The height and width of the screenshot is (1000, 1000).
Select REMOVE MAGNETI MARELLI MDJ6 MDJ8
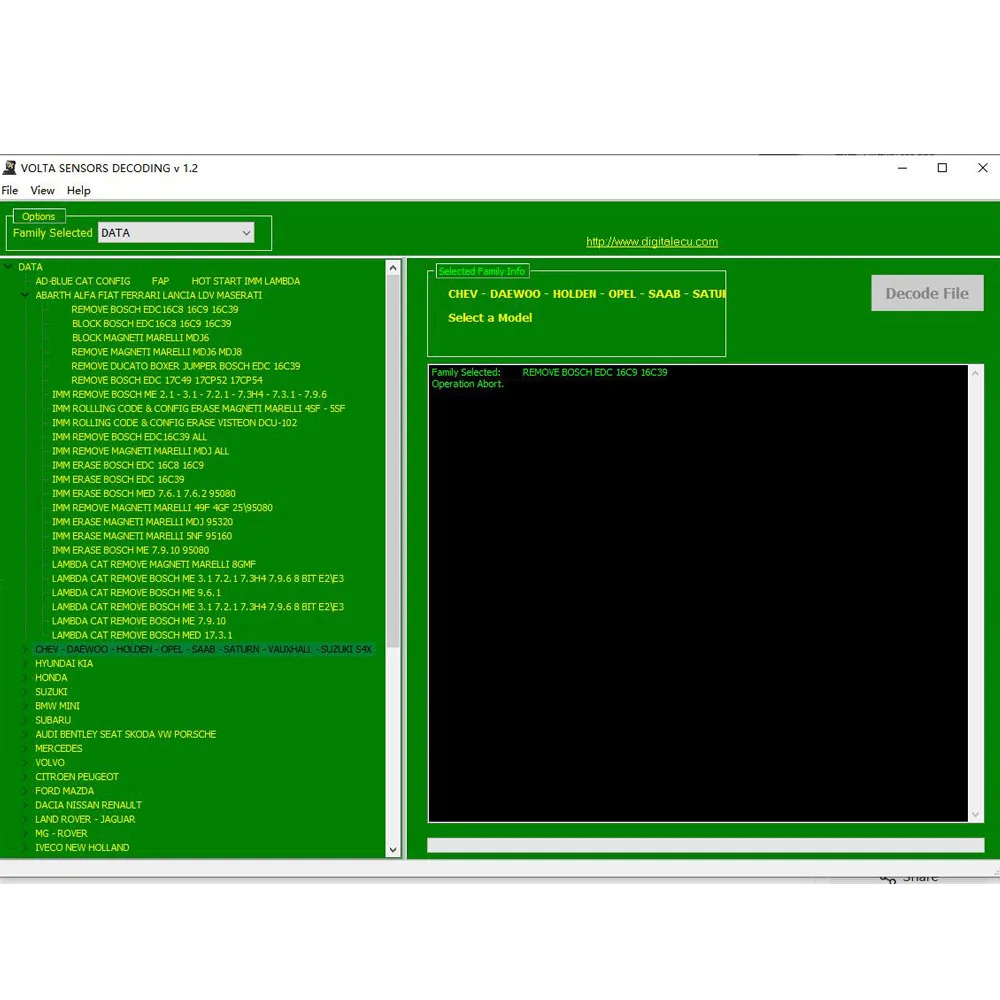156,351
